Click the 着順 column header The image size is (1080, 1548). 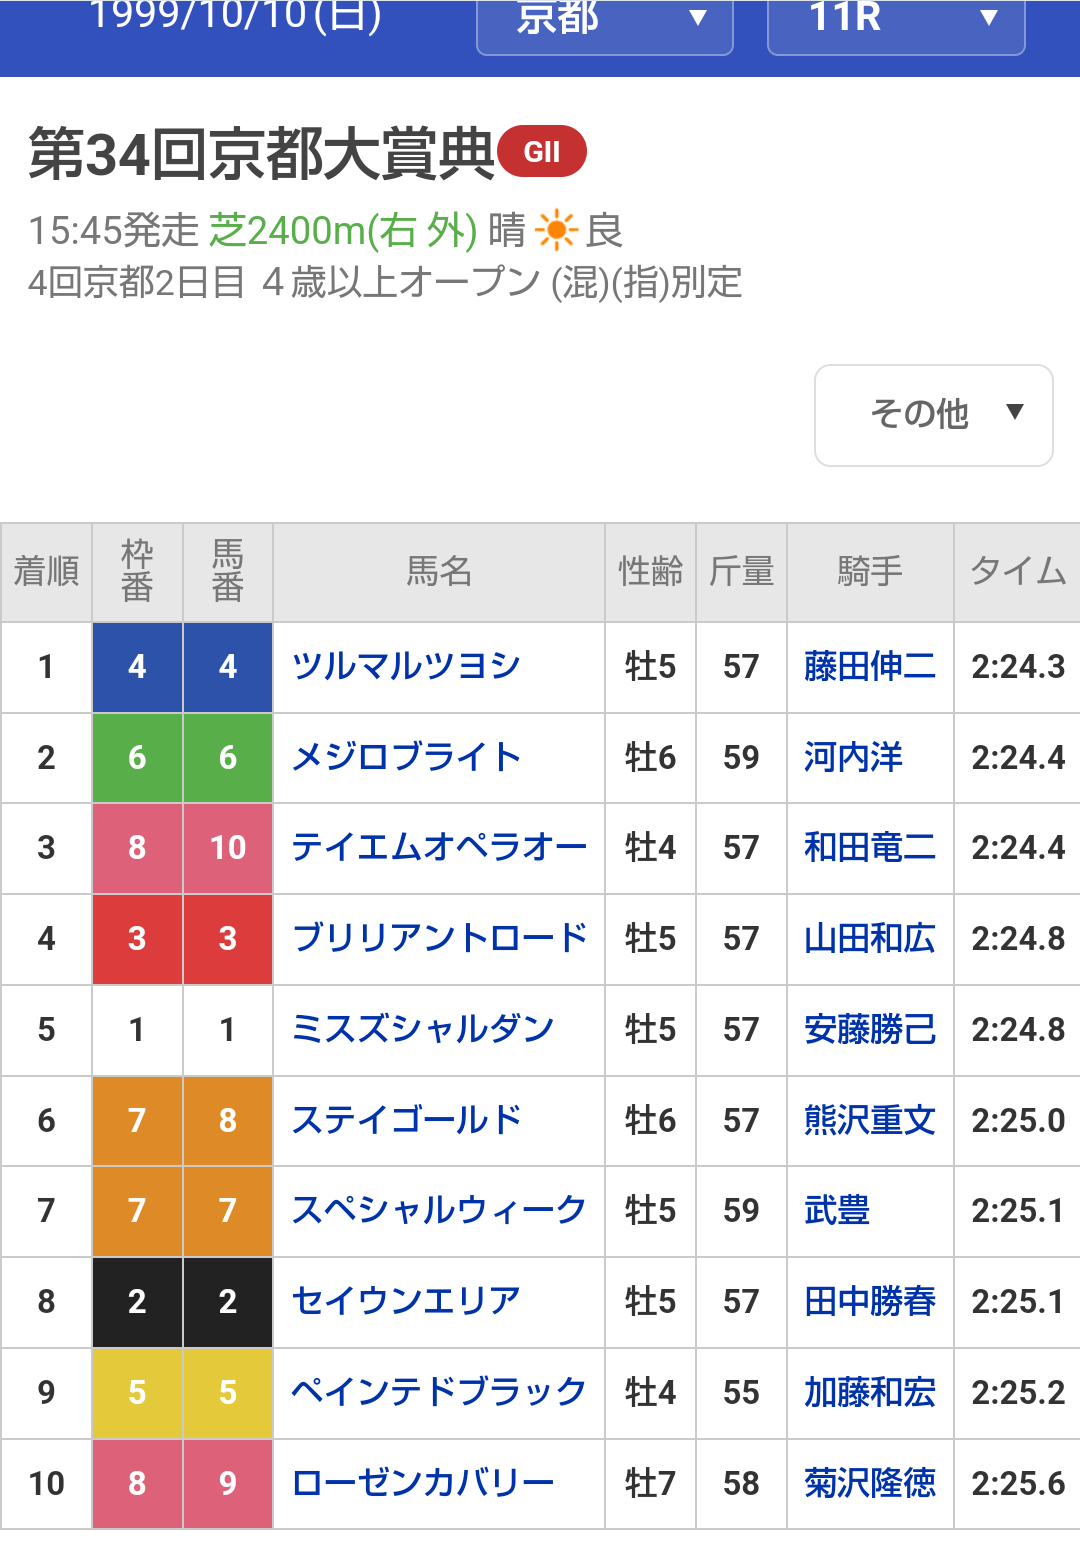(x=46, y=572)
